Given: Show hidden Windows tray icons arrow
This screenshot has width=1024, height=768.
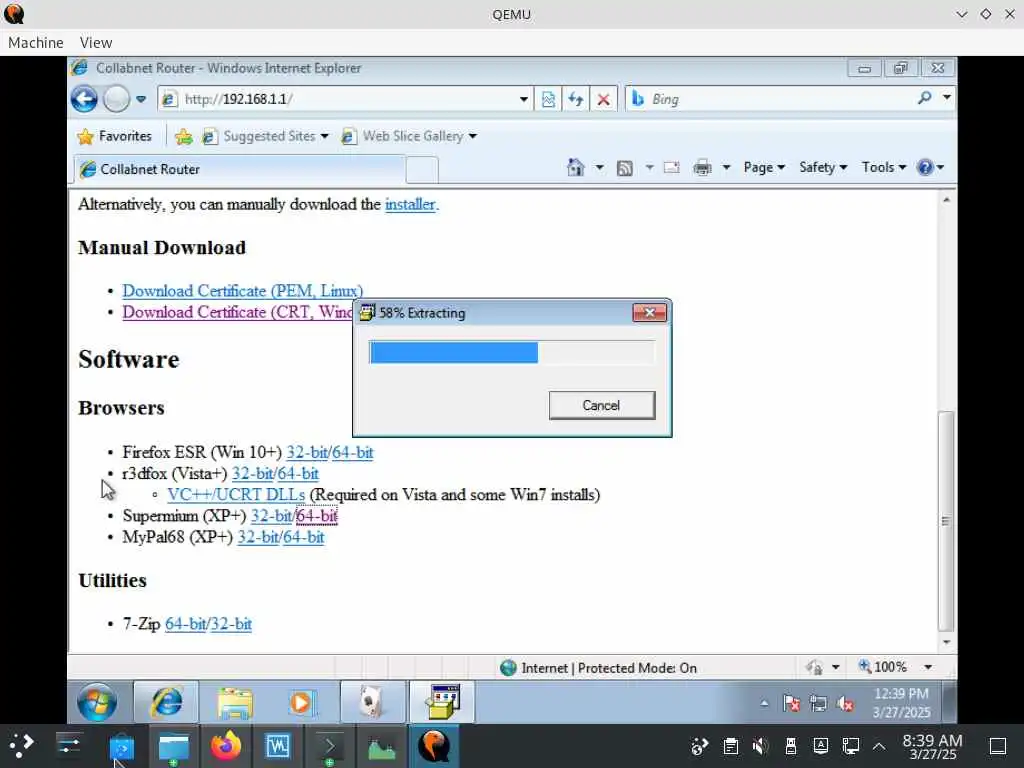Looking at the screenshot, I should tap(764, 704).
